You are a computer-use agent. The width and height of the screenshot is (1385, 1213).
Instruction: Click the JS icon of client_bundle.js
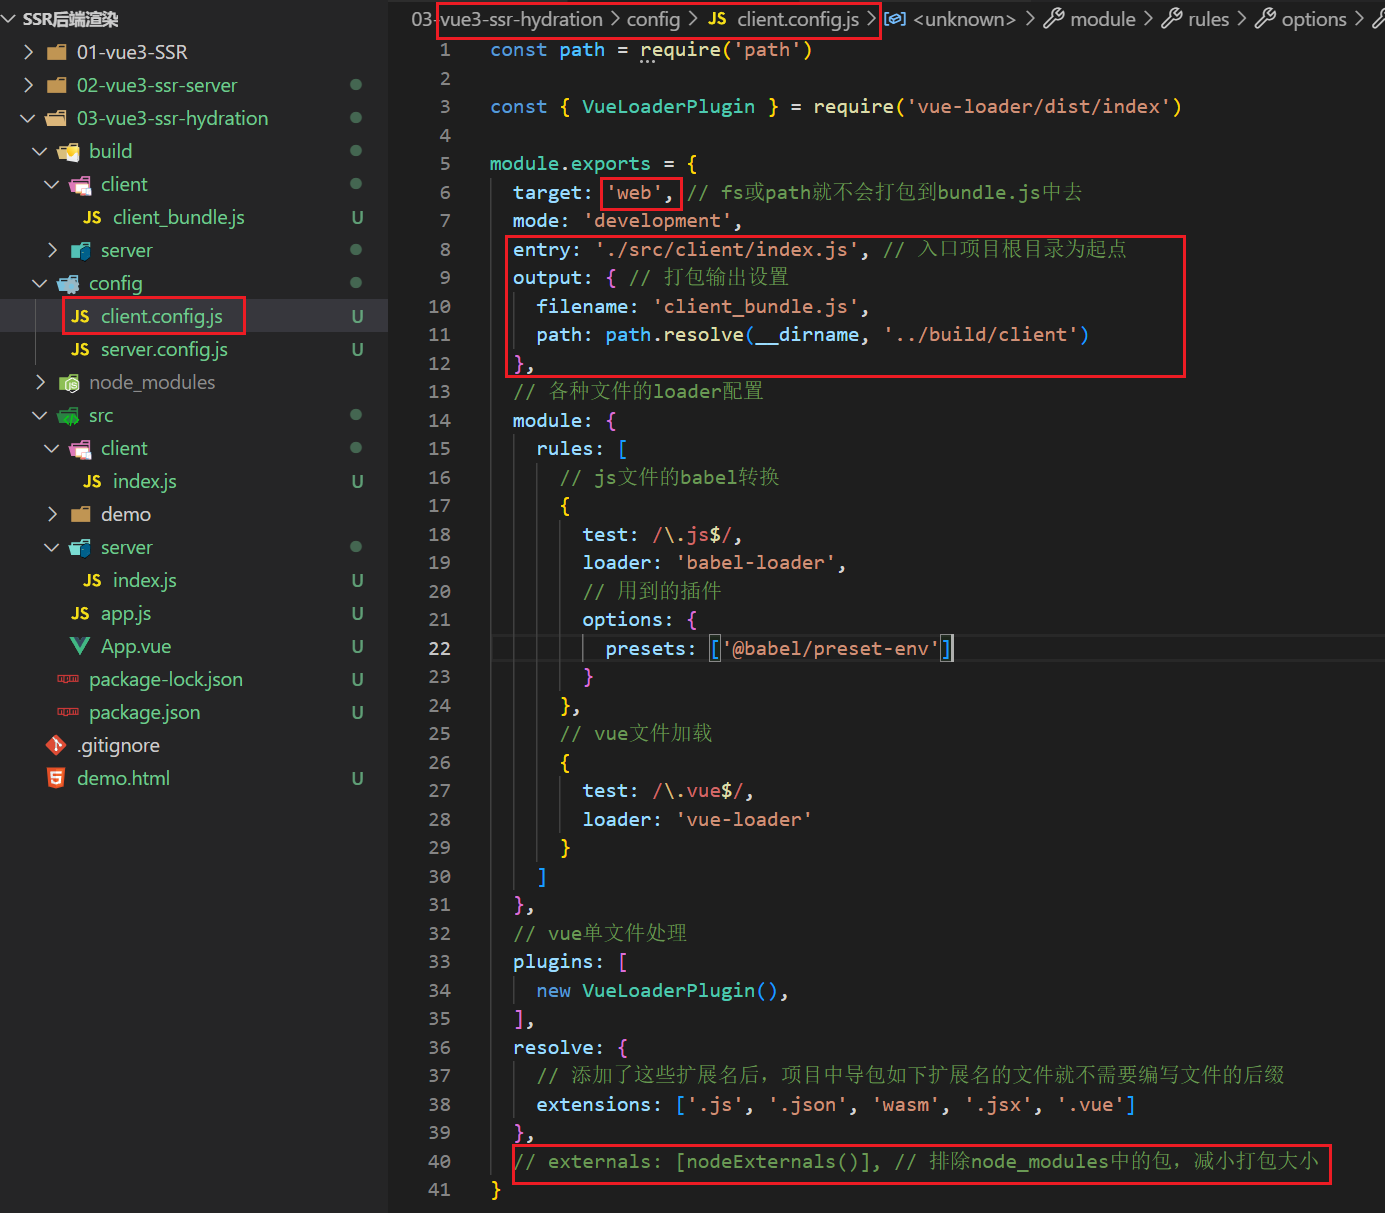(92, 218)
